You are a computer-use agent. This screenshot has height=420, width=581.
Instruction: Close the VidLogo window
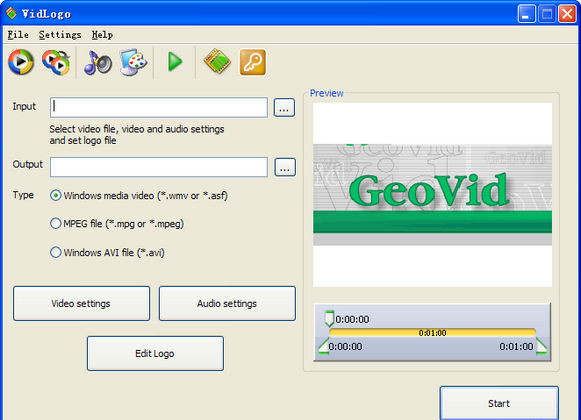(x=567, y=14)
